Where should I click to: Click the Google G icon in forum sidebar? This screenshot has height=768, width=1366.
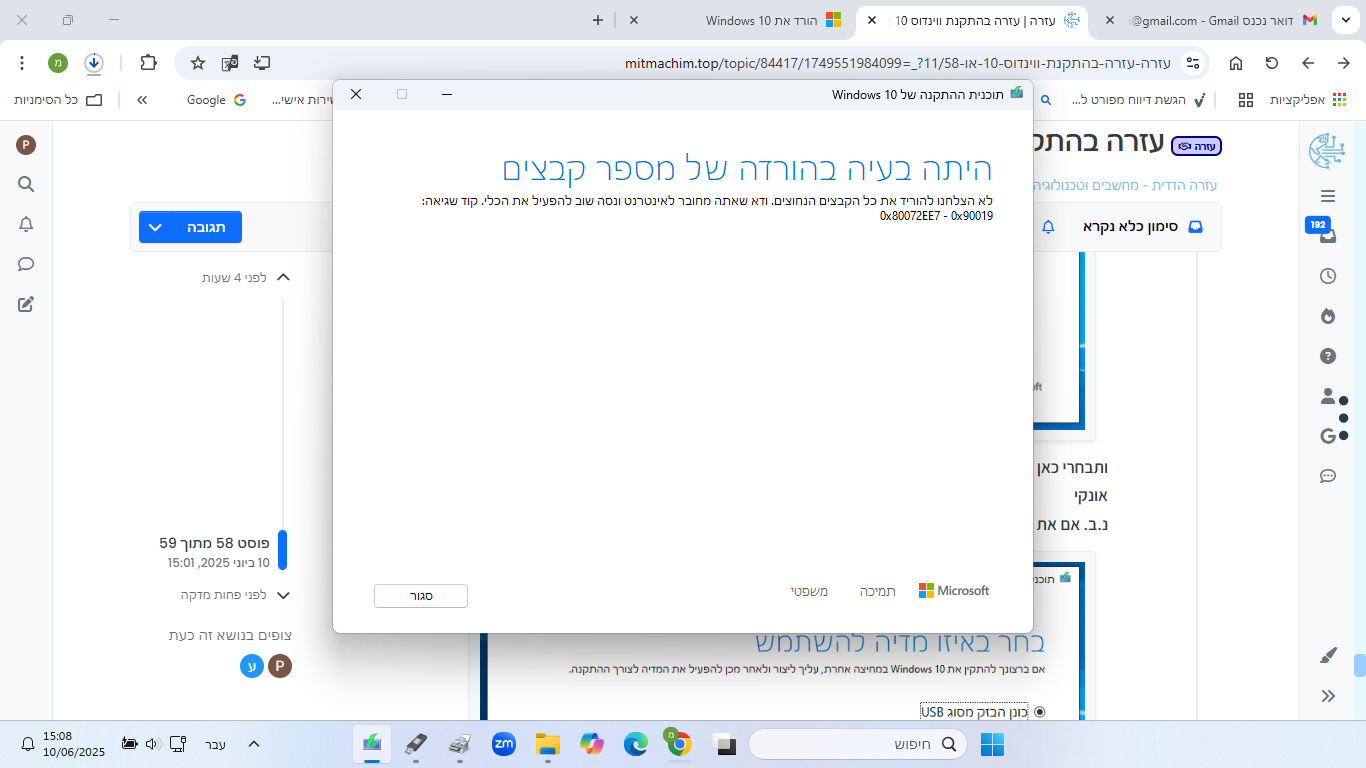click(x=1328, y=436)
